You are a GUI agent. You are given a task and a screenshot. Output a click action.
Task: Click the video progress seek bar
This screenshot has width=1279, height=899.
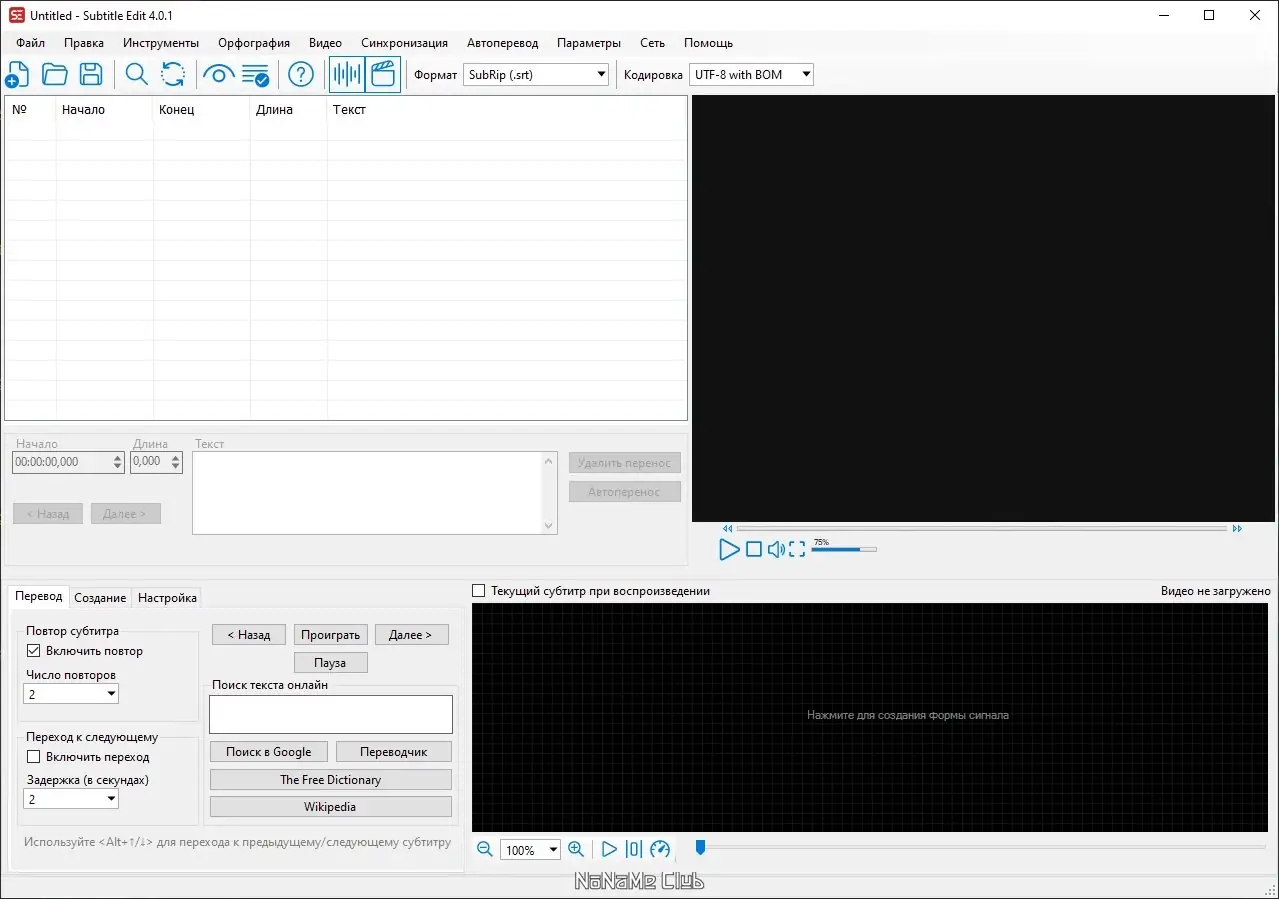click(x=982, y=528)
